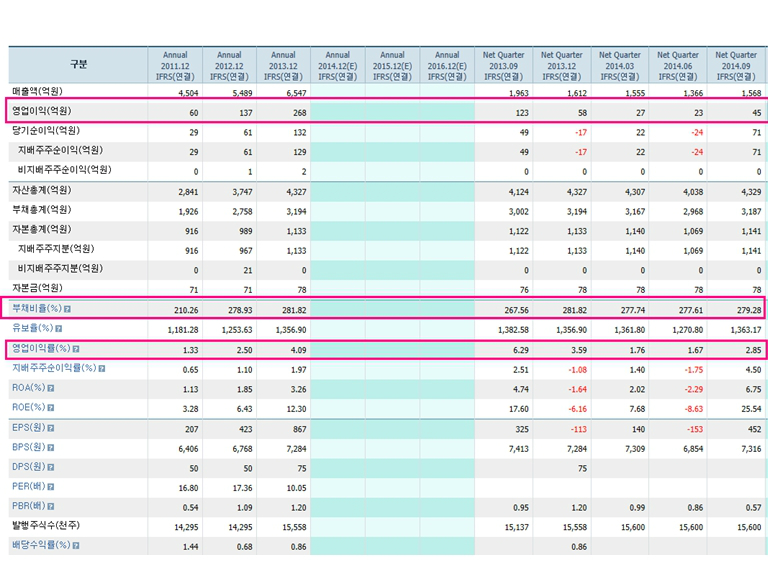
Task: Open the help icon next to BPS(원)
Action: coord(51,447)
